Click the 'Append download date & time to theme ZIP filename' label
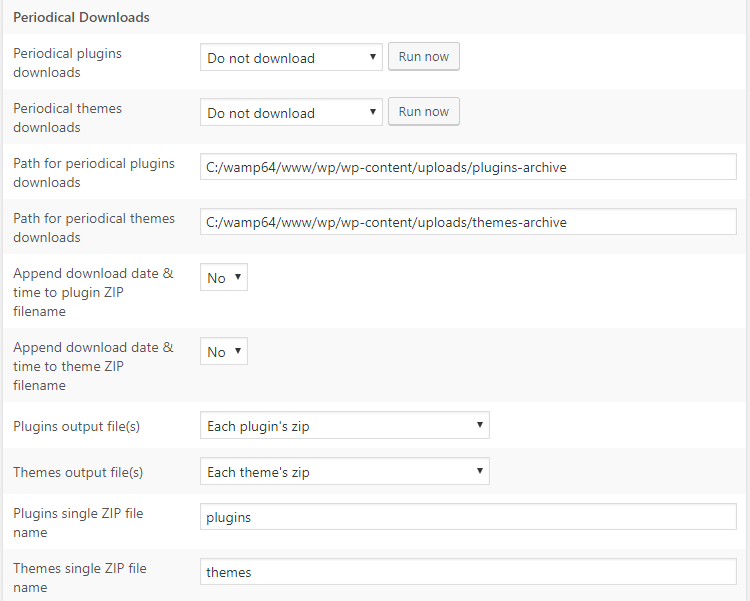The width and height of the screenshot is (750, 601). point(93,366)
